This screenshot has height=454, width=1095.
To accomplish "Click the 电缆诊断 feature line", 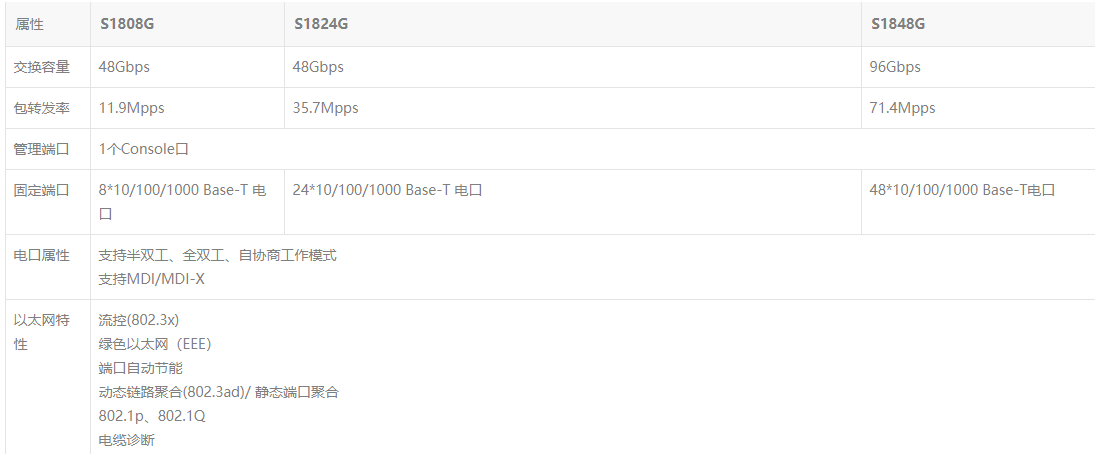I will click(126, 440).
